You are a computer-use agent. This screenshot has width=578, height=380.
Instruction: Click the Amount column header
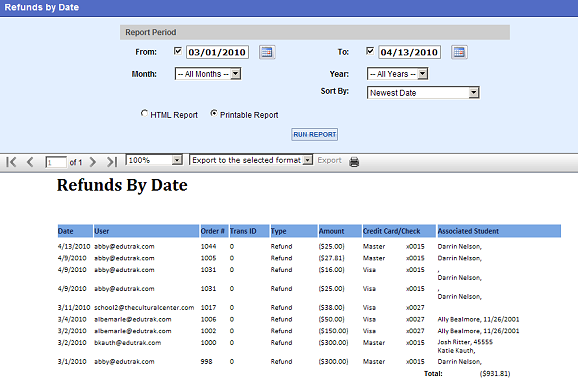[x=340, y=231]
